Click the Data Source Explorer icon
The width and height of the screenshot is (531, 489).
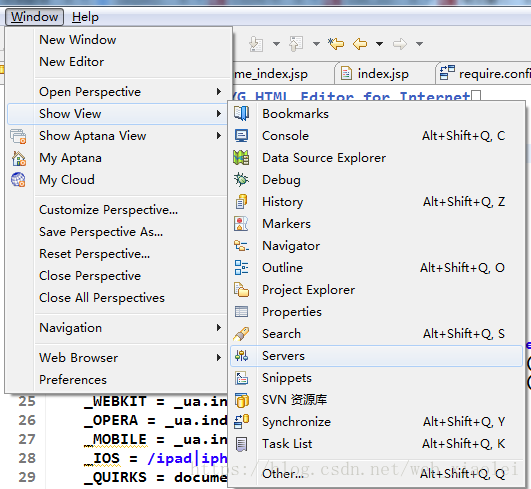point(241,158)
